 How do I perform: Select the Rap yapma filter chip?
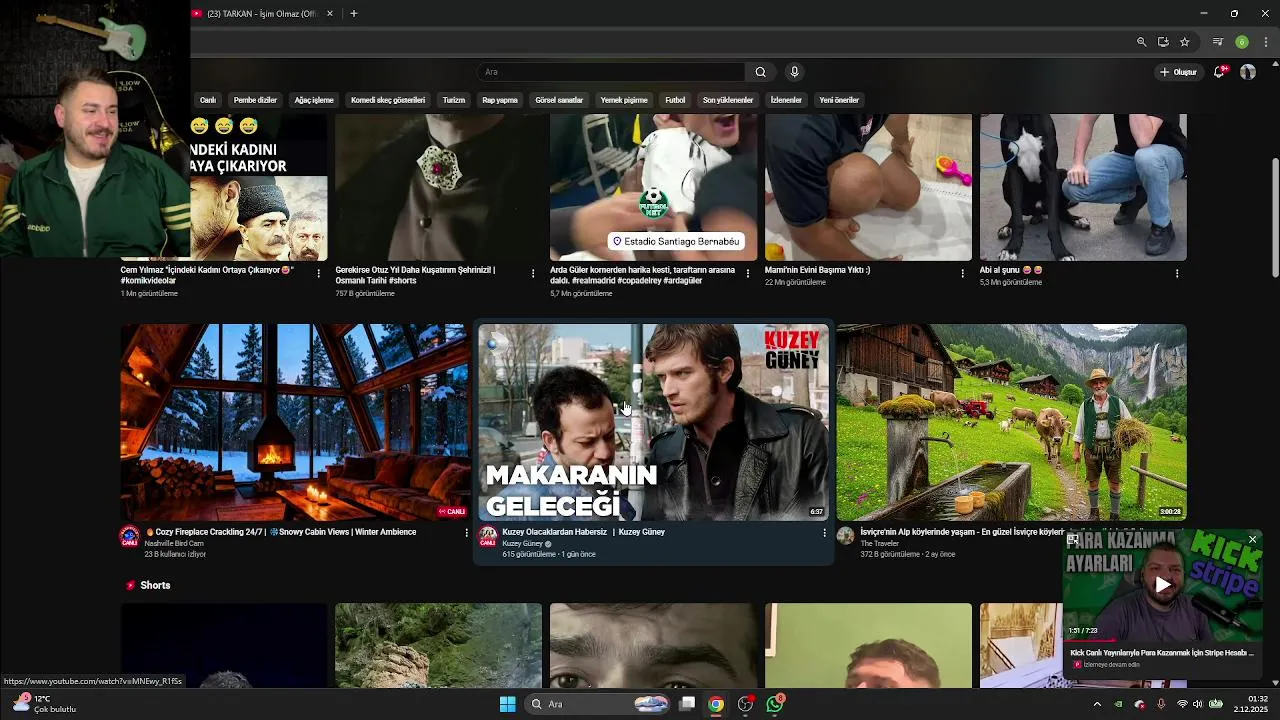[x=500, y=100]
